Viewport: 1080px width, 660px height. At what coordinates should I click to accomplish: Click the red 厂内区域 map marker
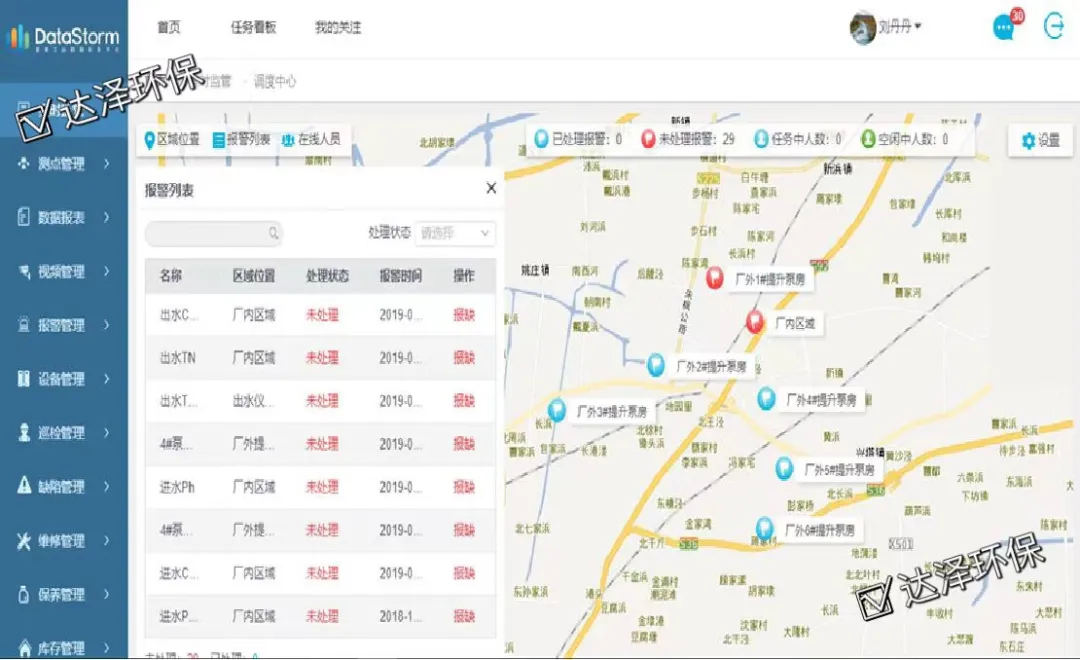[x=756, y=322]
